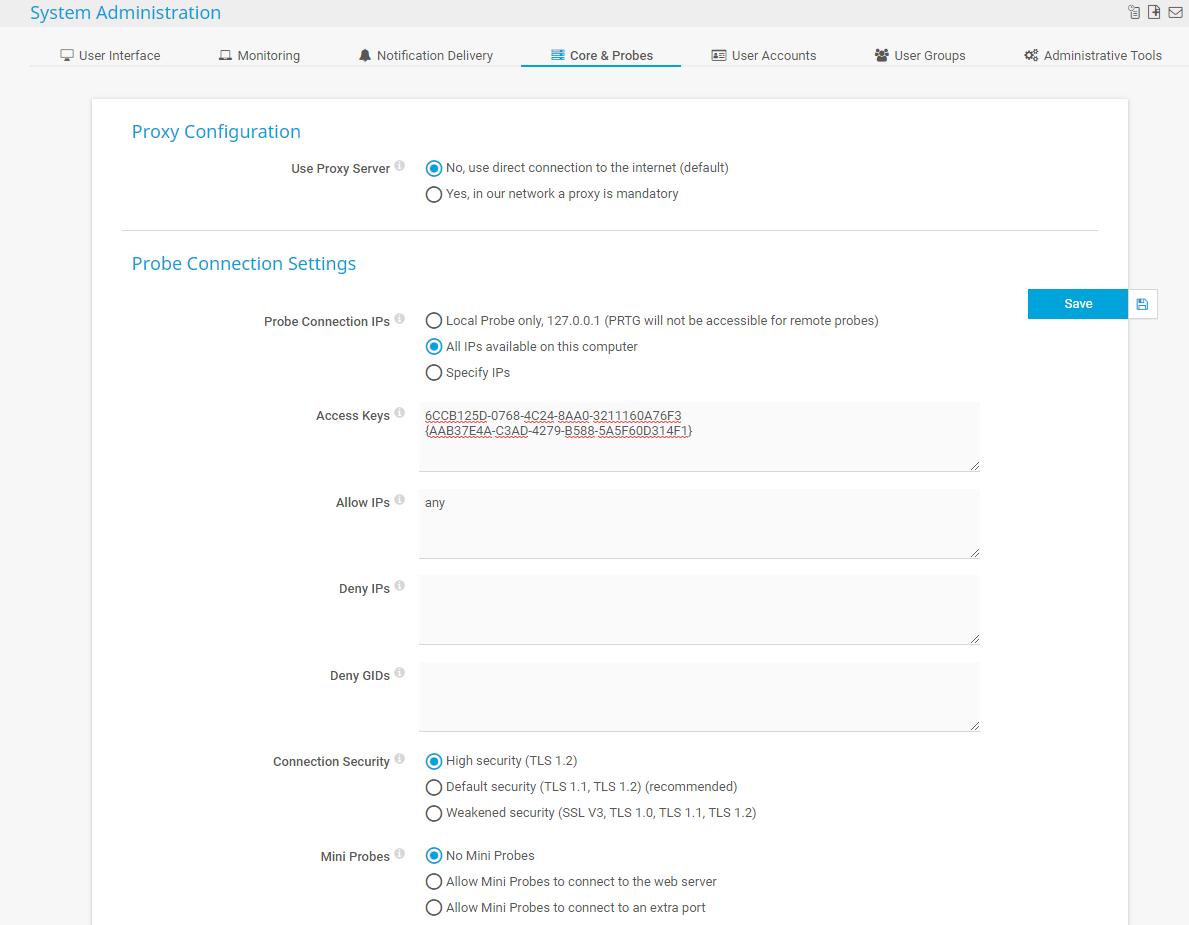This screenshot has width=1189, height=925.
Task: Click help icon beside Mini Probes label
Action: [400, 854]
